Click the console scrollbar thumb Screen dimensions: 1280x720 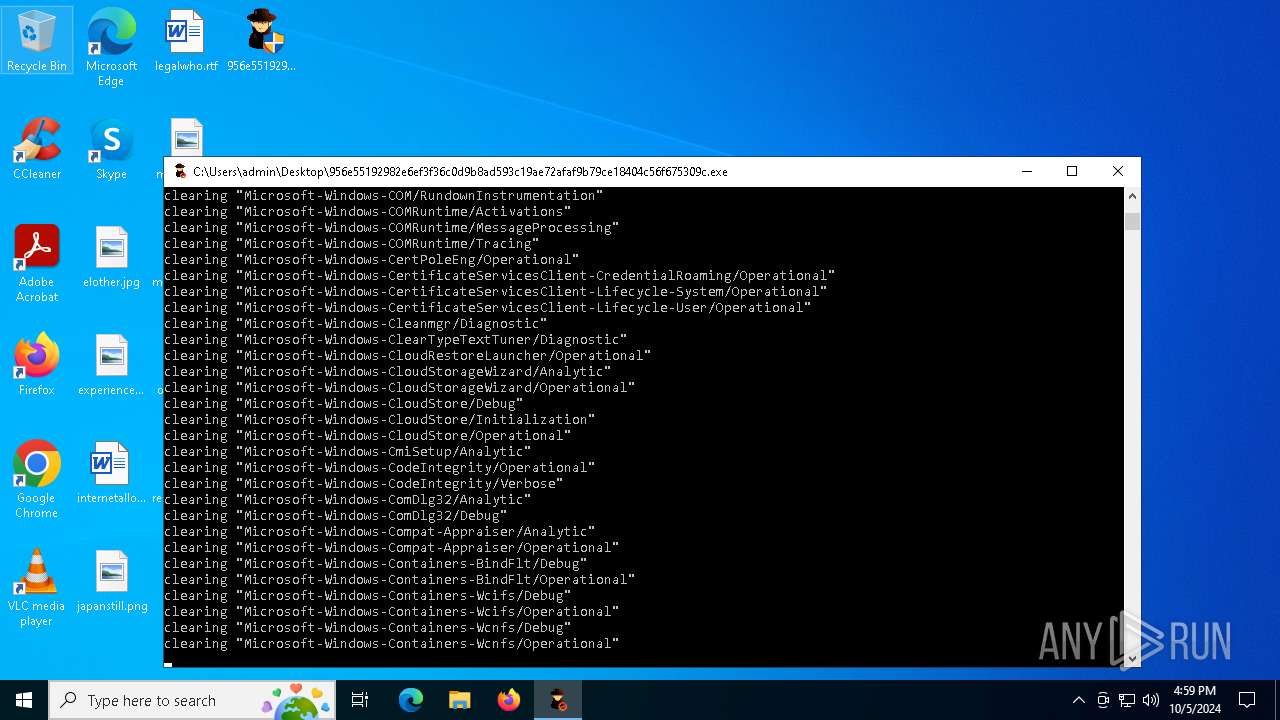(x=1132, y=221)
